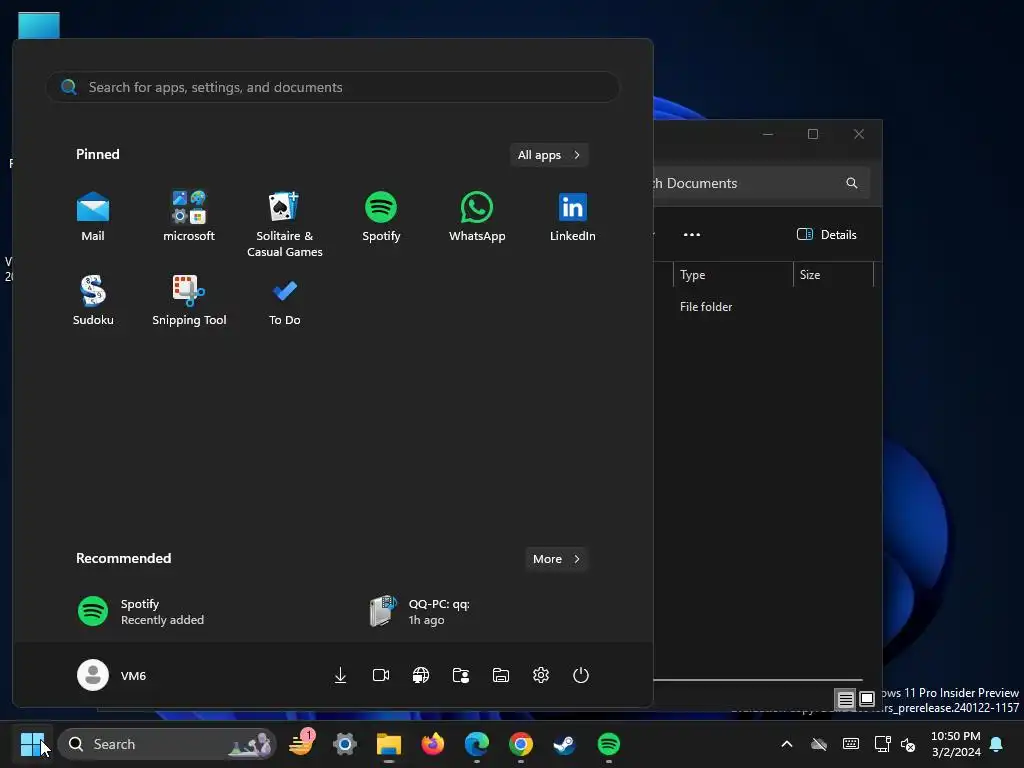Click the OneDrive cloud tray icon

[x=819, y=744]
